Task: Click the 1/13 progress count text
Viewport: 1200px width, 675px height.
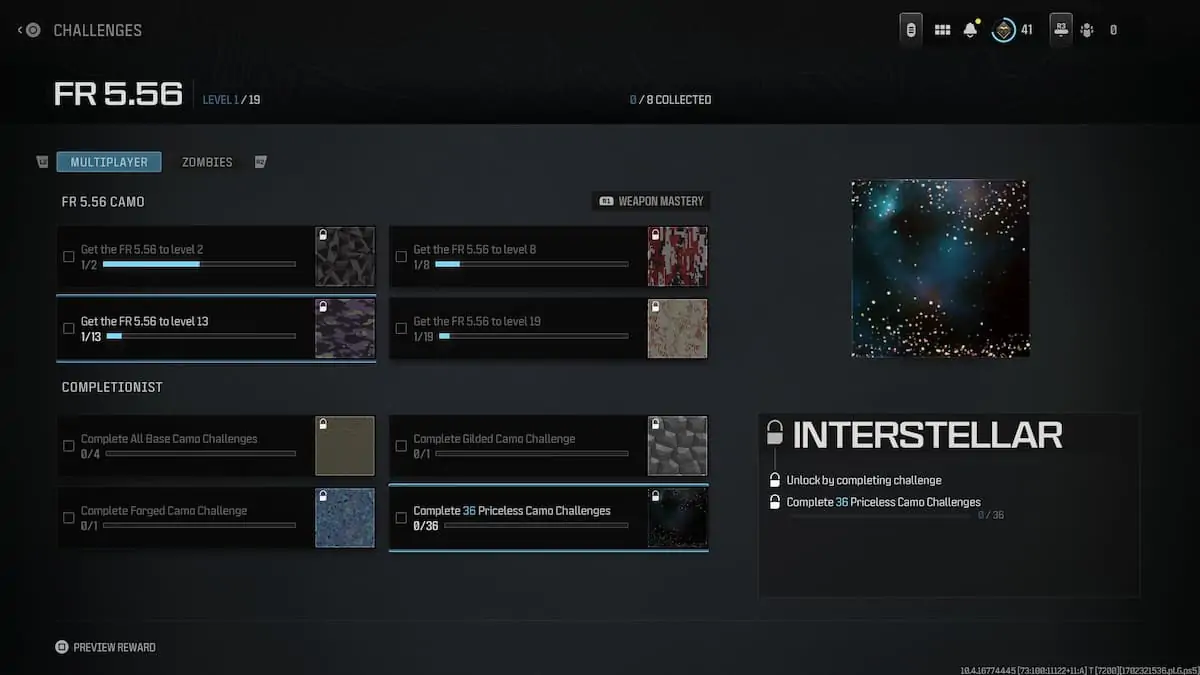Action: tap(91, 337)
